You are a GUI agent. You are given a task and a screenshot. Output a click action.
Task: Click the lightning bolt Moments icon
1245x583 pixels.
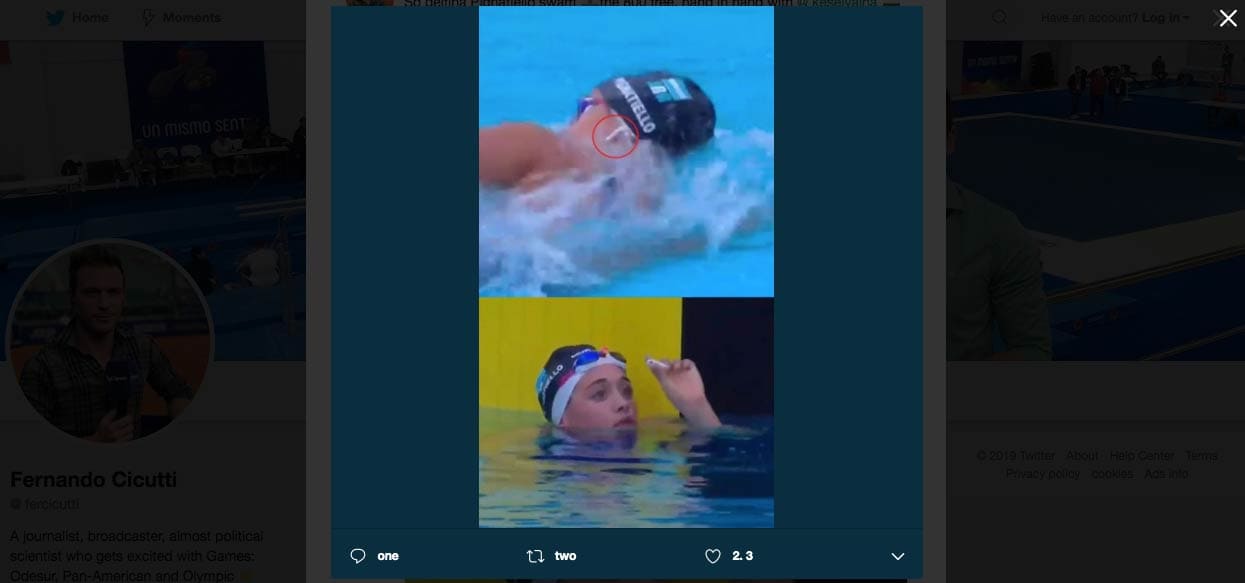coord(149,18)
